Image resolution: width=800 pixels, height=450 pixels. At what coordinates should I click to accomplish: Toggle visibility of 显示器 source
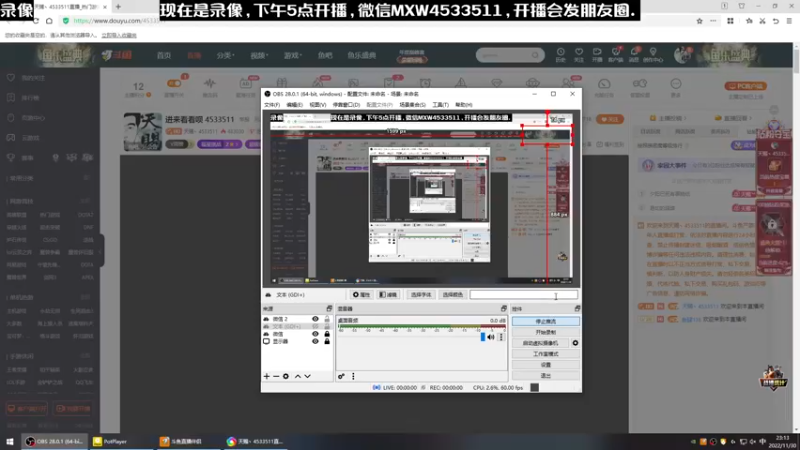(x=315, y=341)
